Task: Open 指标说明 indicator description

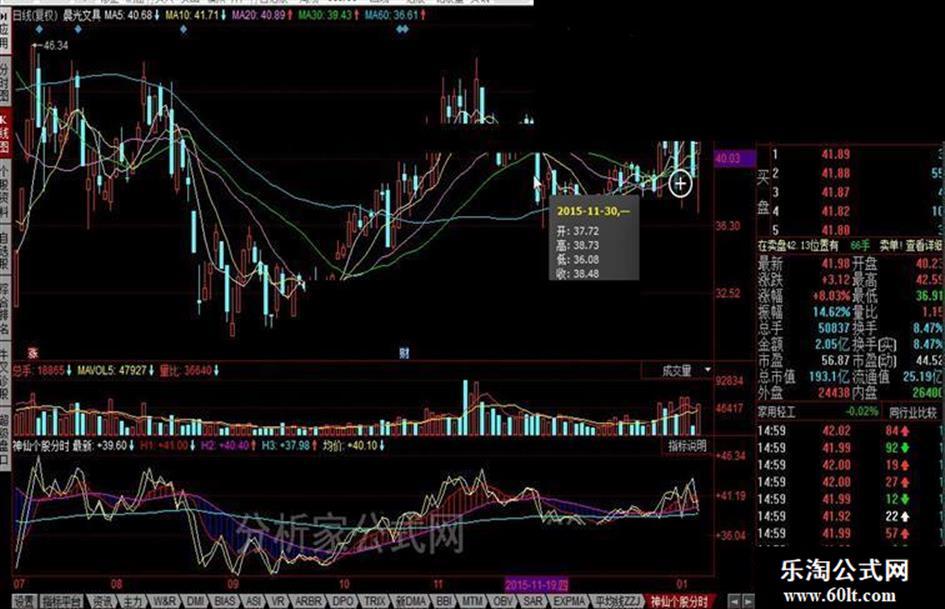Action: 688,446
